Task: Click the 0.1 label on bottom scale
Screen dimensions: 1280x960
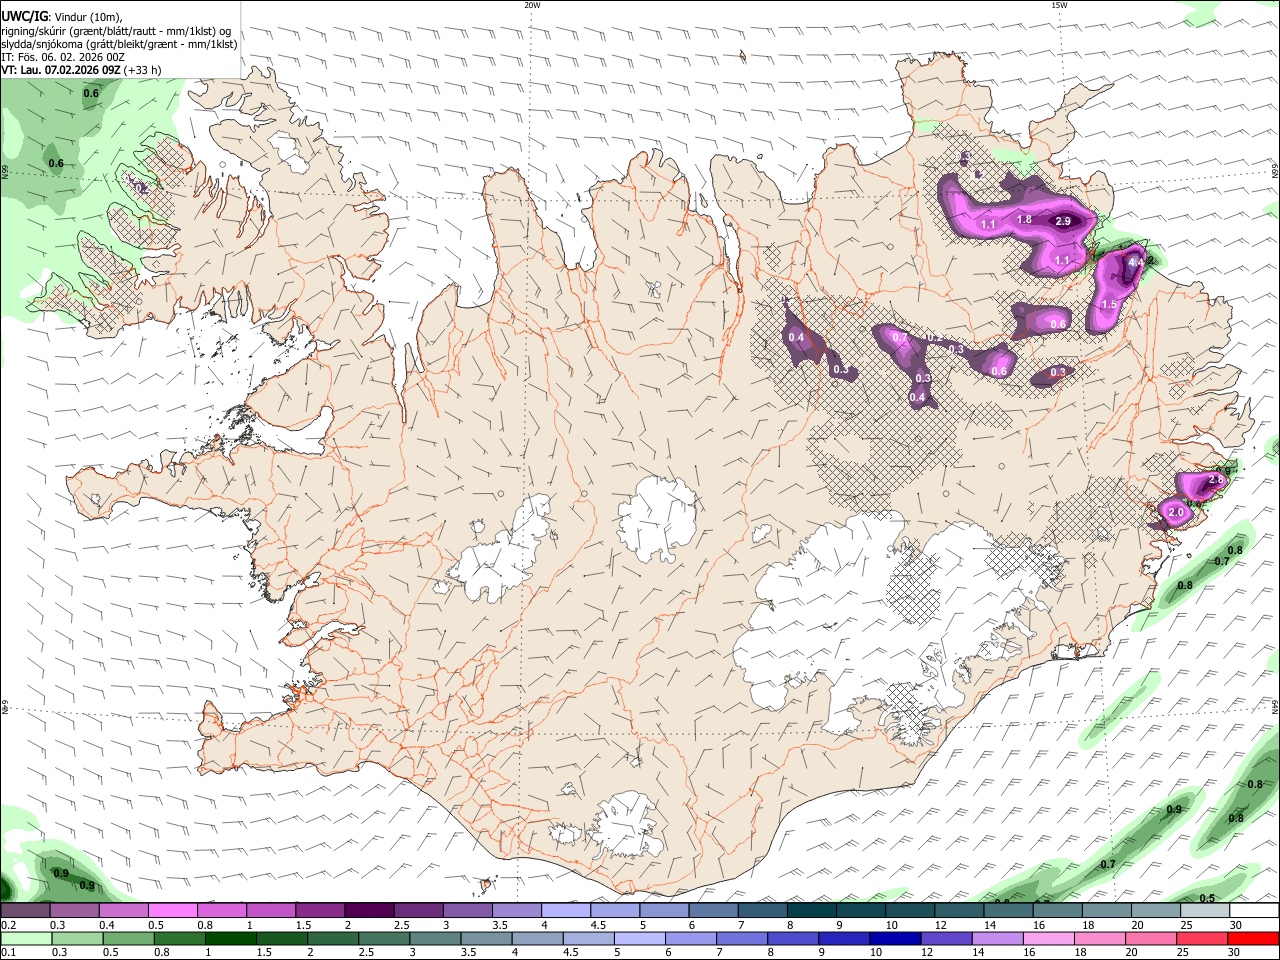Action: (x=9, y=953)
